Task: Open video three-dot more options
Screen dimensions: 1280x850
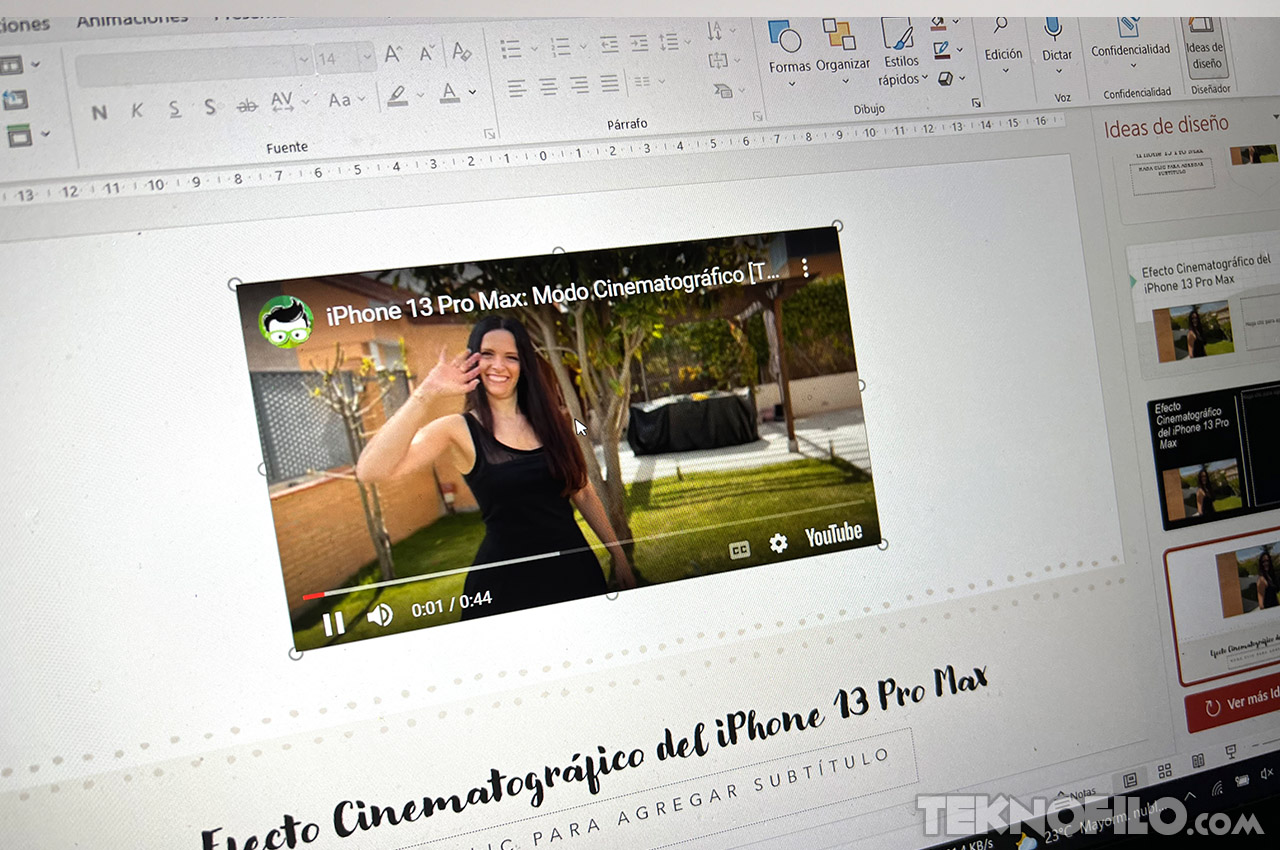Action: coord(804,267)
